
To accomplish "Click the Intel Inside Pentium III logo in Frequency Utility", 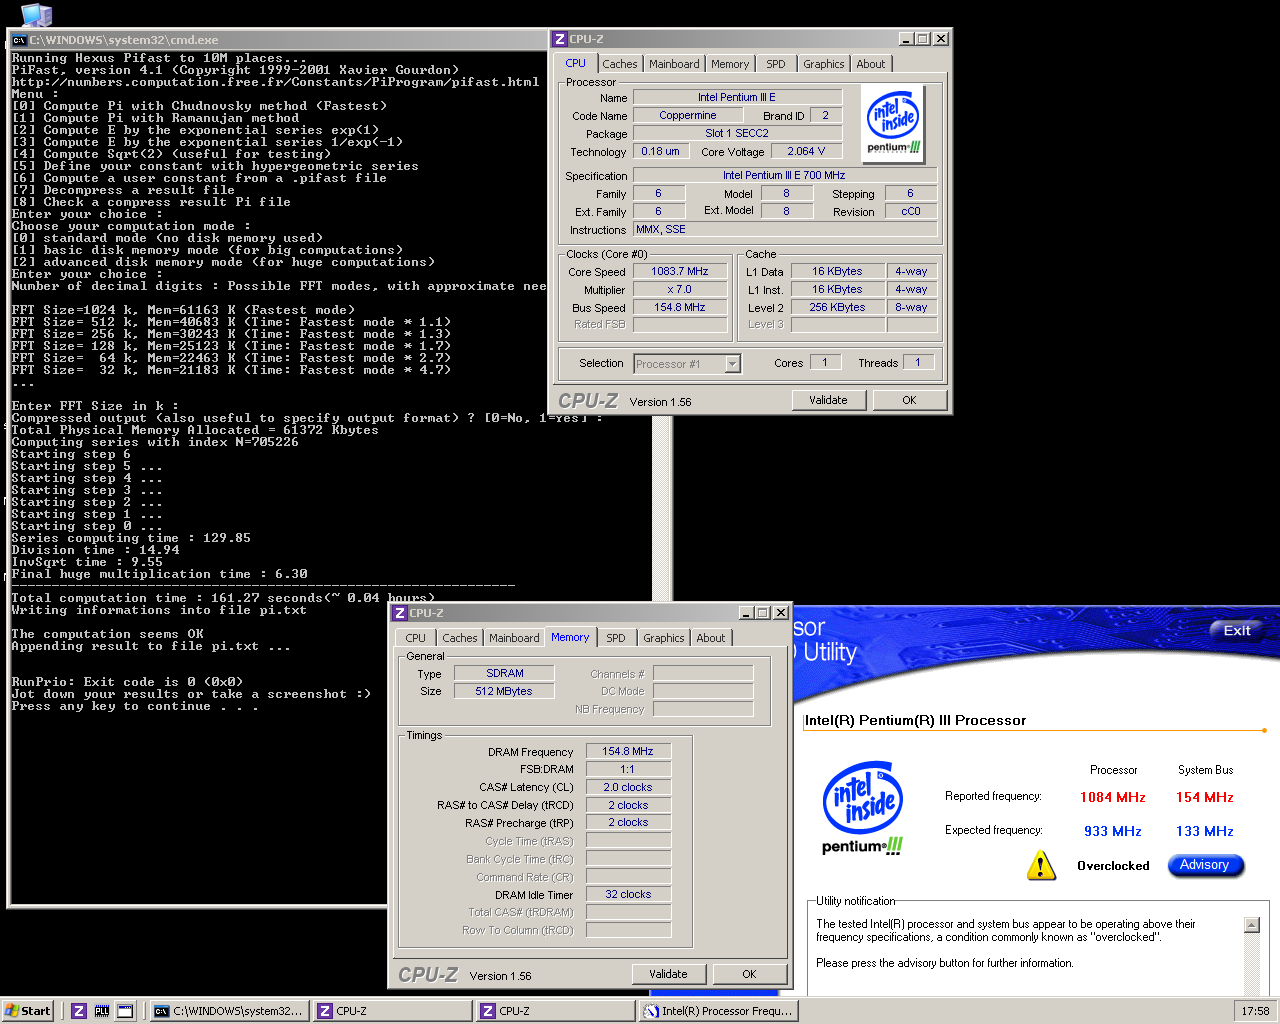I will [863, 808].
